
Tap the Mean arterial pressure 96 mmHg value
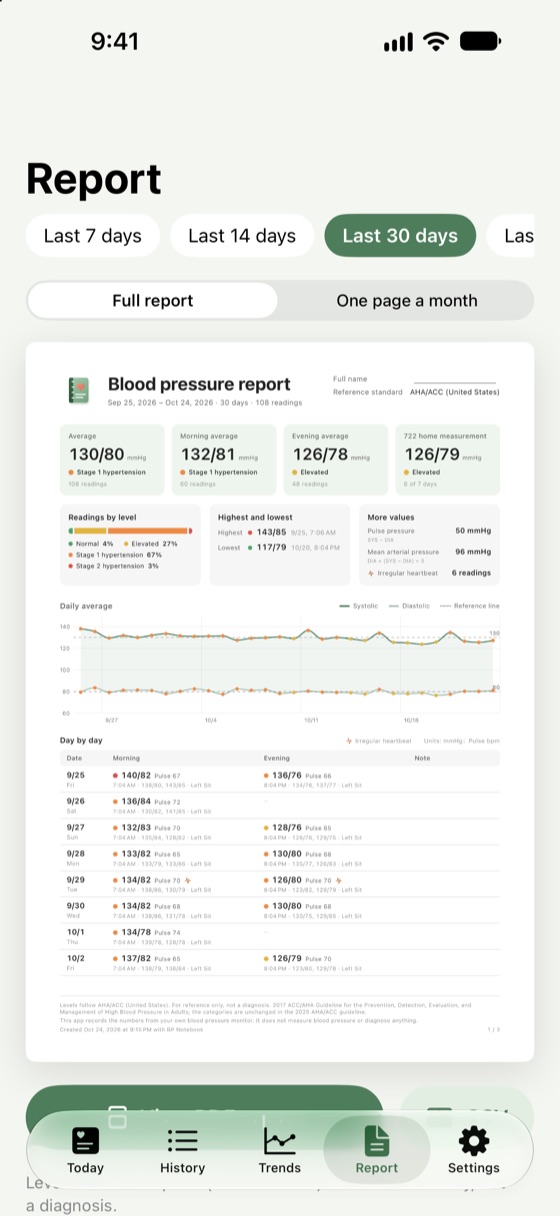click(x=473, y=551)
